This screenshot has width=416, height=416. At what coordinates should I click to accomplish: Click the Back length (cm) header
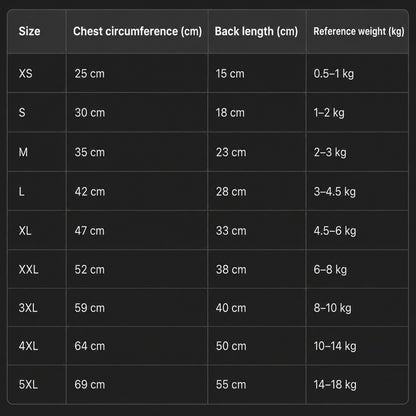point(256,31)
